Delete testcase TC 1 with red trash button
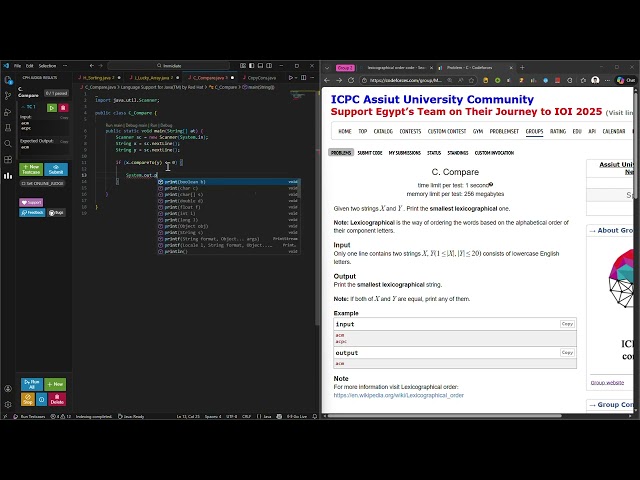This screenshot has height=480, width=640. [63, 108]
